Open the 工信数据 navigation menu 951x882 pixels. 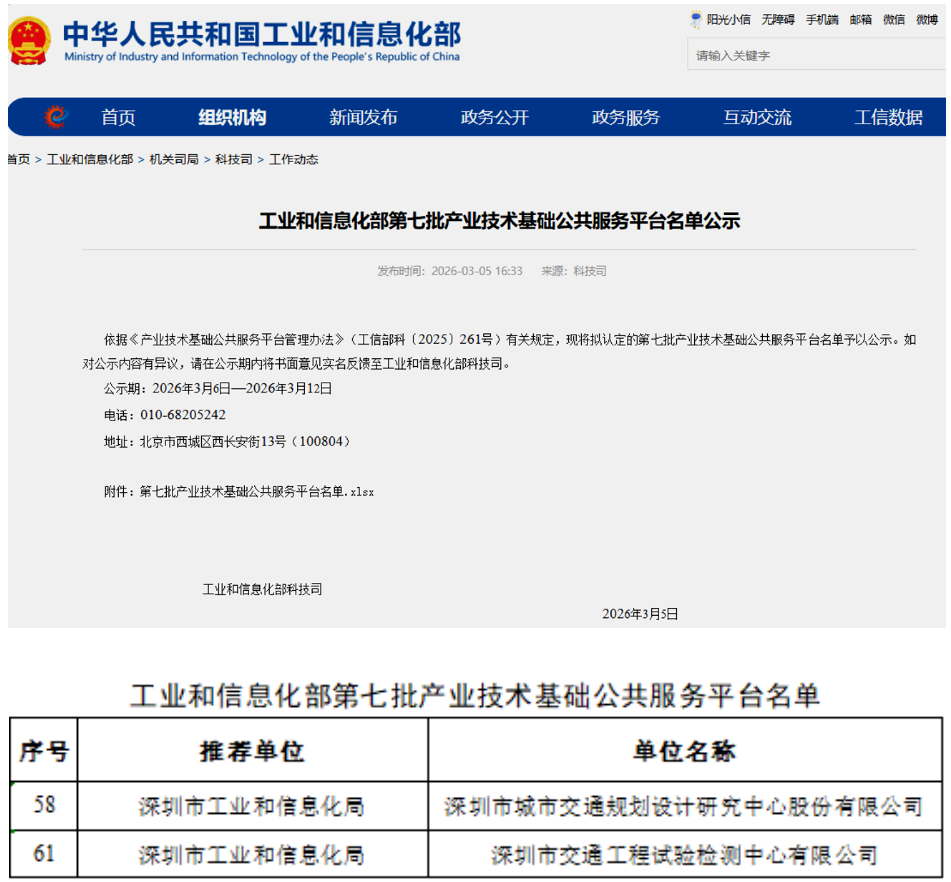pyautogui.click(x=889, y=117)
